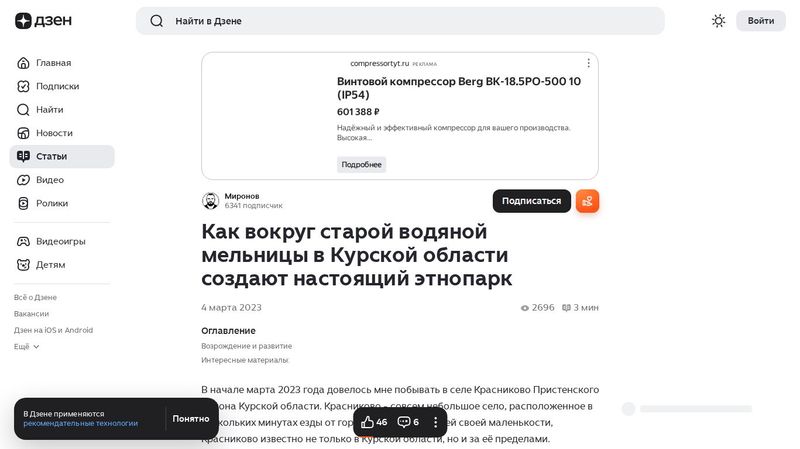Click the Dzen logo icon
This screenshot has height=449, width=800.
pyautogui.click(x=23, y=21)
